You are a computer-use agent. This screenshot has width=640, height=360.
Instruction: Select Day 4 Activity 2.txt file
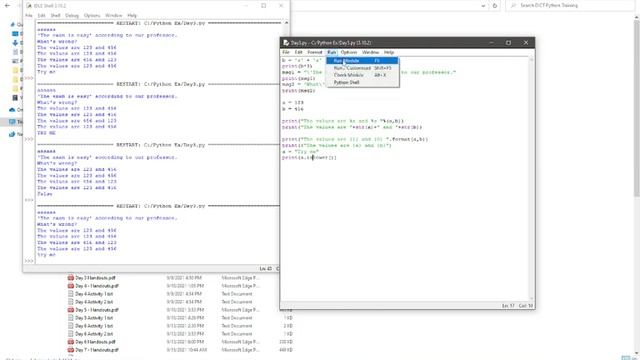tap(94, 302)
